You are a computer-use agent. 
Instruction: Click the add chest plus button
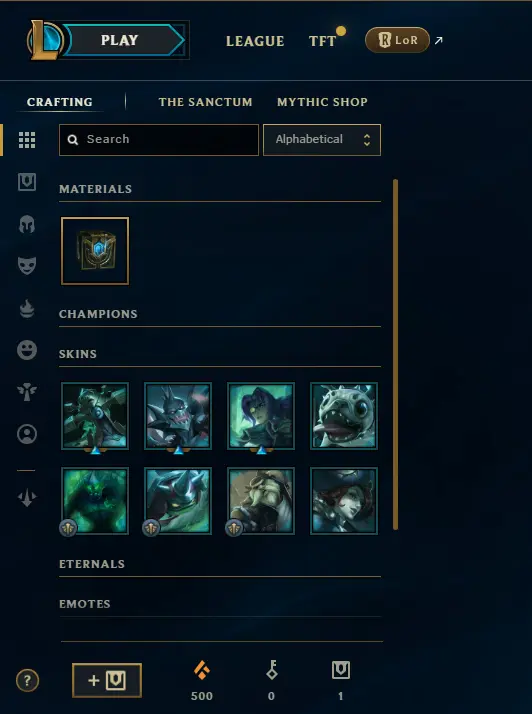pyautogui.click(x=107, y=680)
